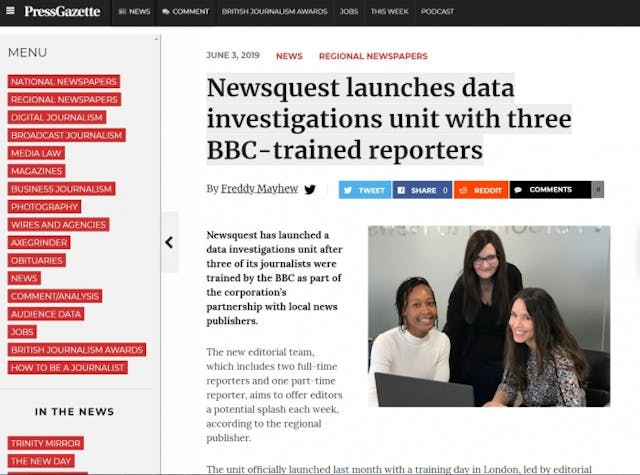Collapse the sidebar with left arrow
This screenshot has width=640, height=475.
point(169,242)
